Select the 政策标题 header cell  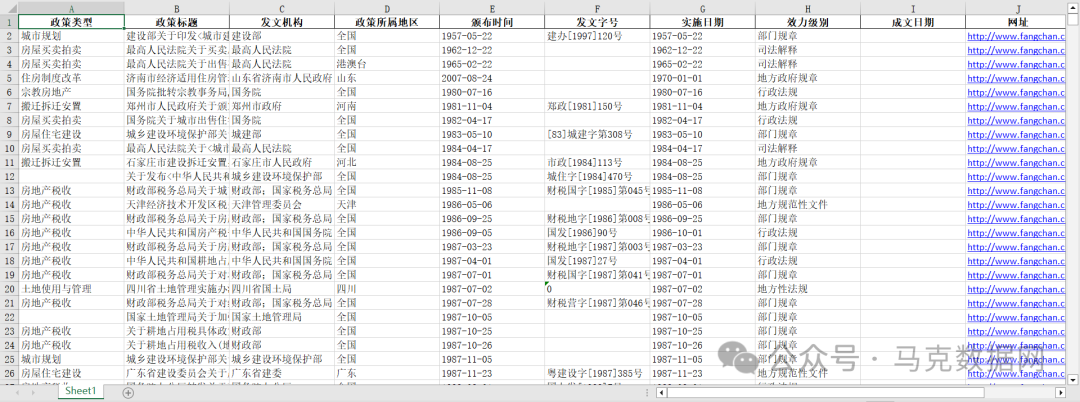(177, 22)
